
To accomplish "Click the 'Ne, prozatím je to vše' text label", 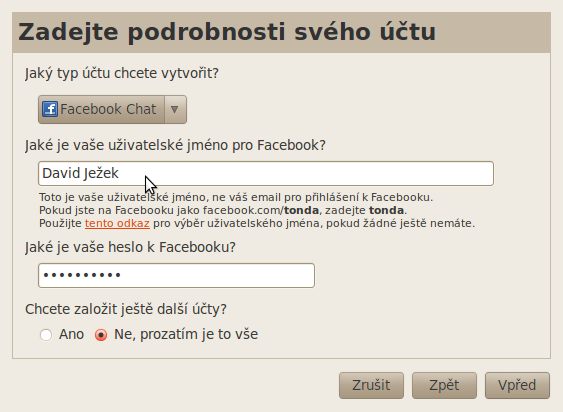I will (186, 334).
